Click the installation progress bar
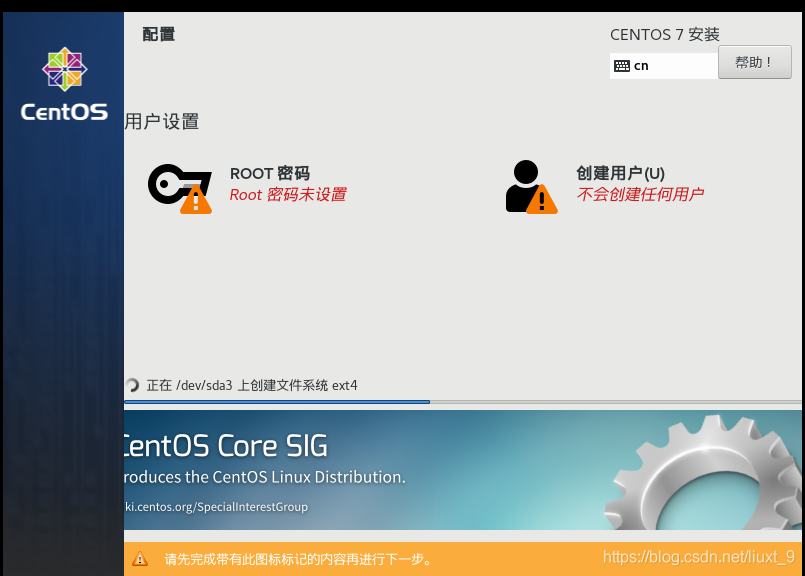The height and width of the screenshot is (576, 805). point(463,402)
